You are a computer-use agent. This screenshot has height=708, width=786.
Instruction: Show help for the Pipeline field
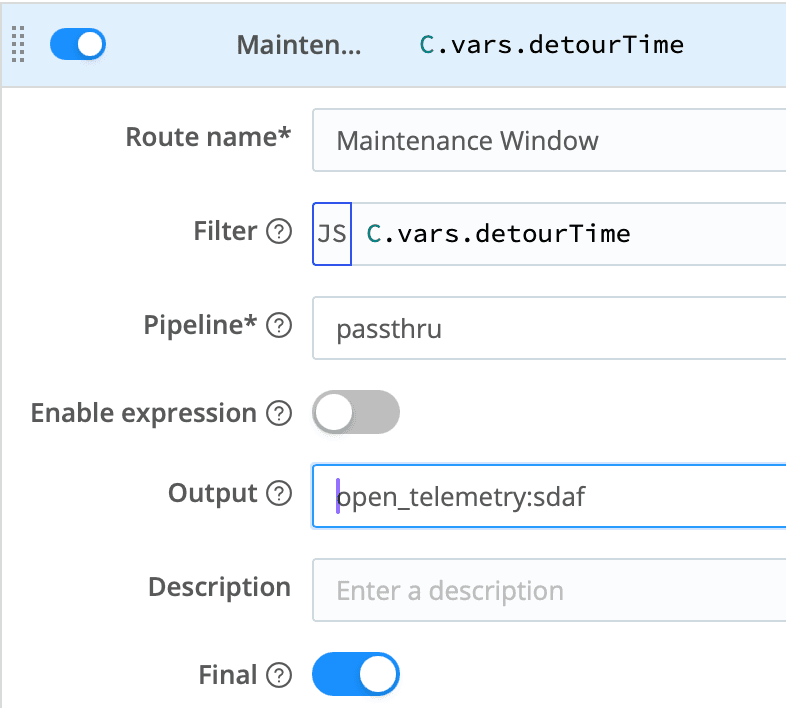(x=280, y=326)
